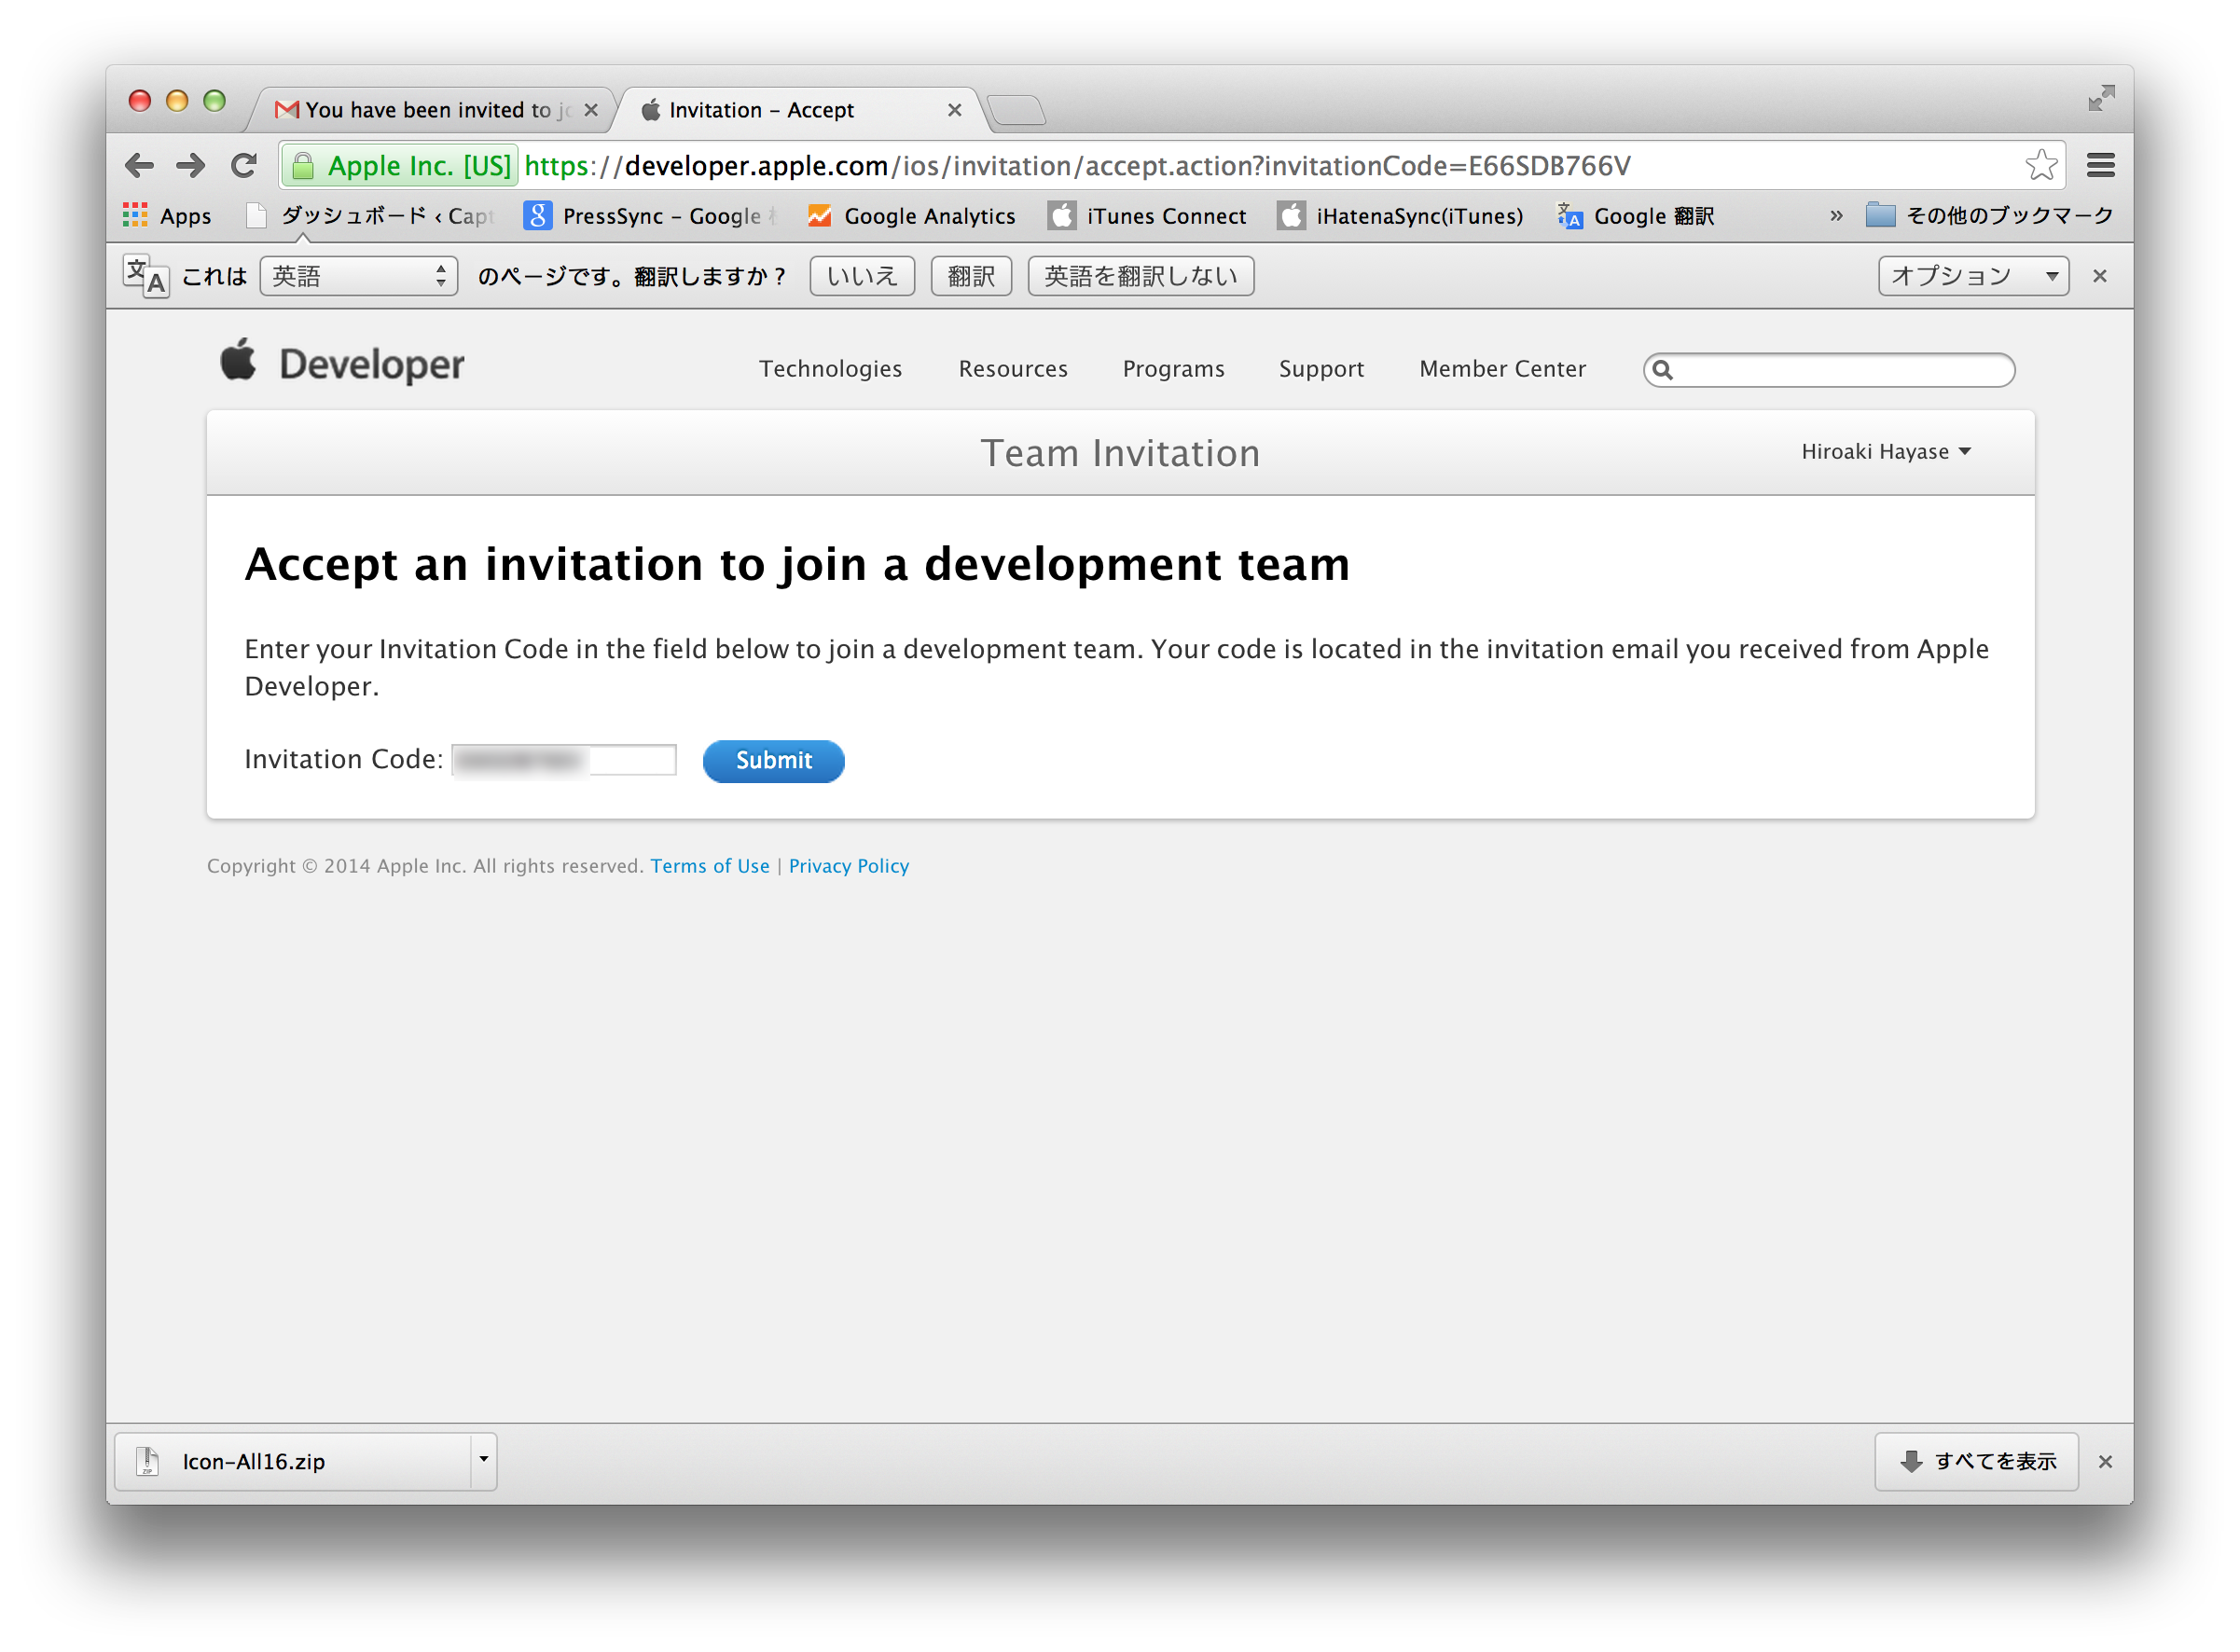This screenshot has width=2240, height=1652.
Task: Bookmark this page with star icon
Action: pyautogui.click(x=2040, y=165)
